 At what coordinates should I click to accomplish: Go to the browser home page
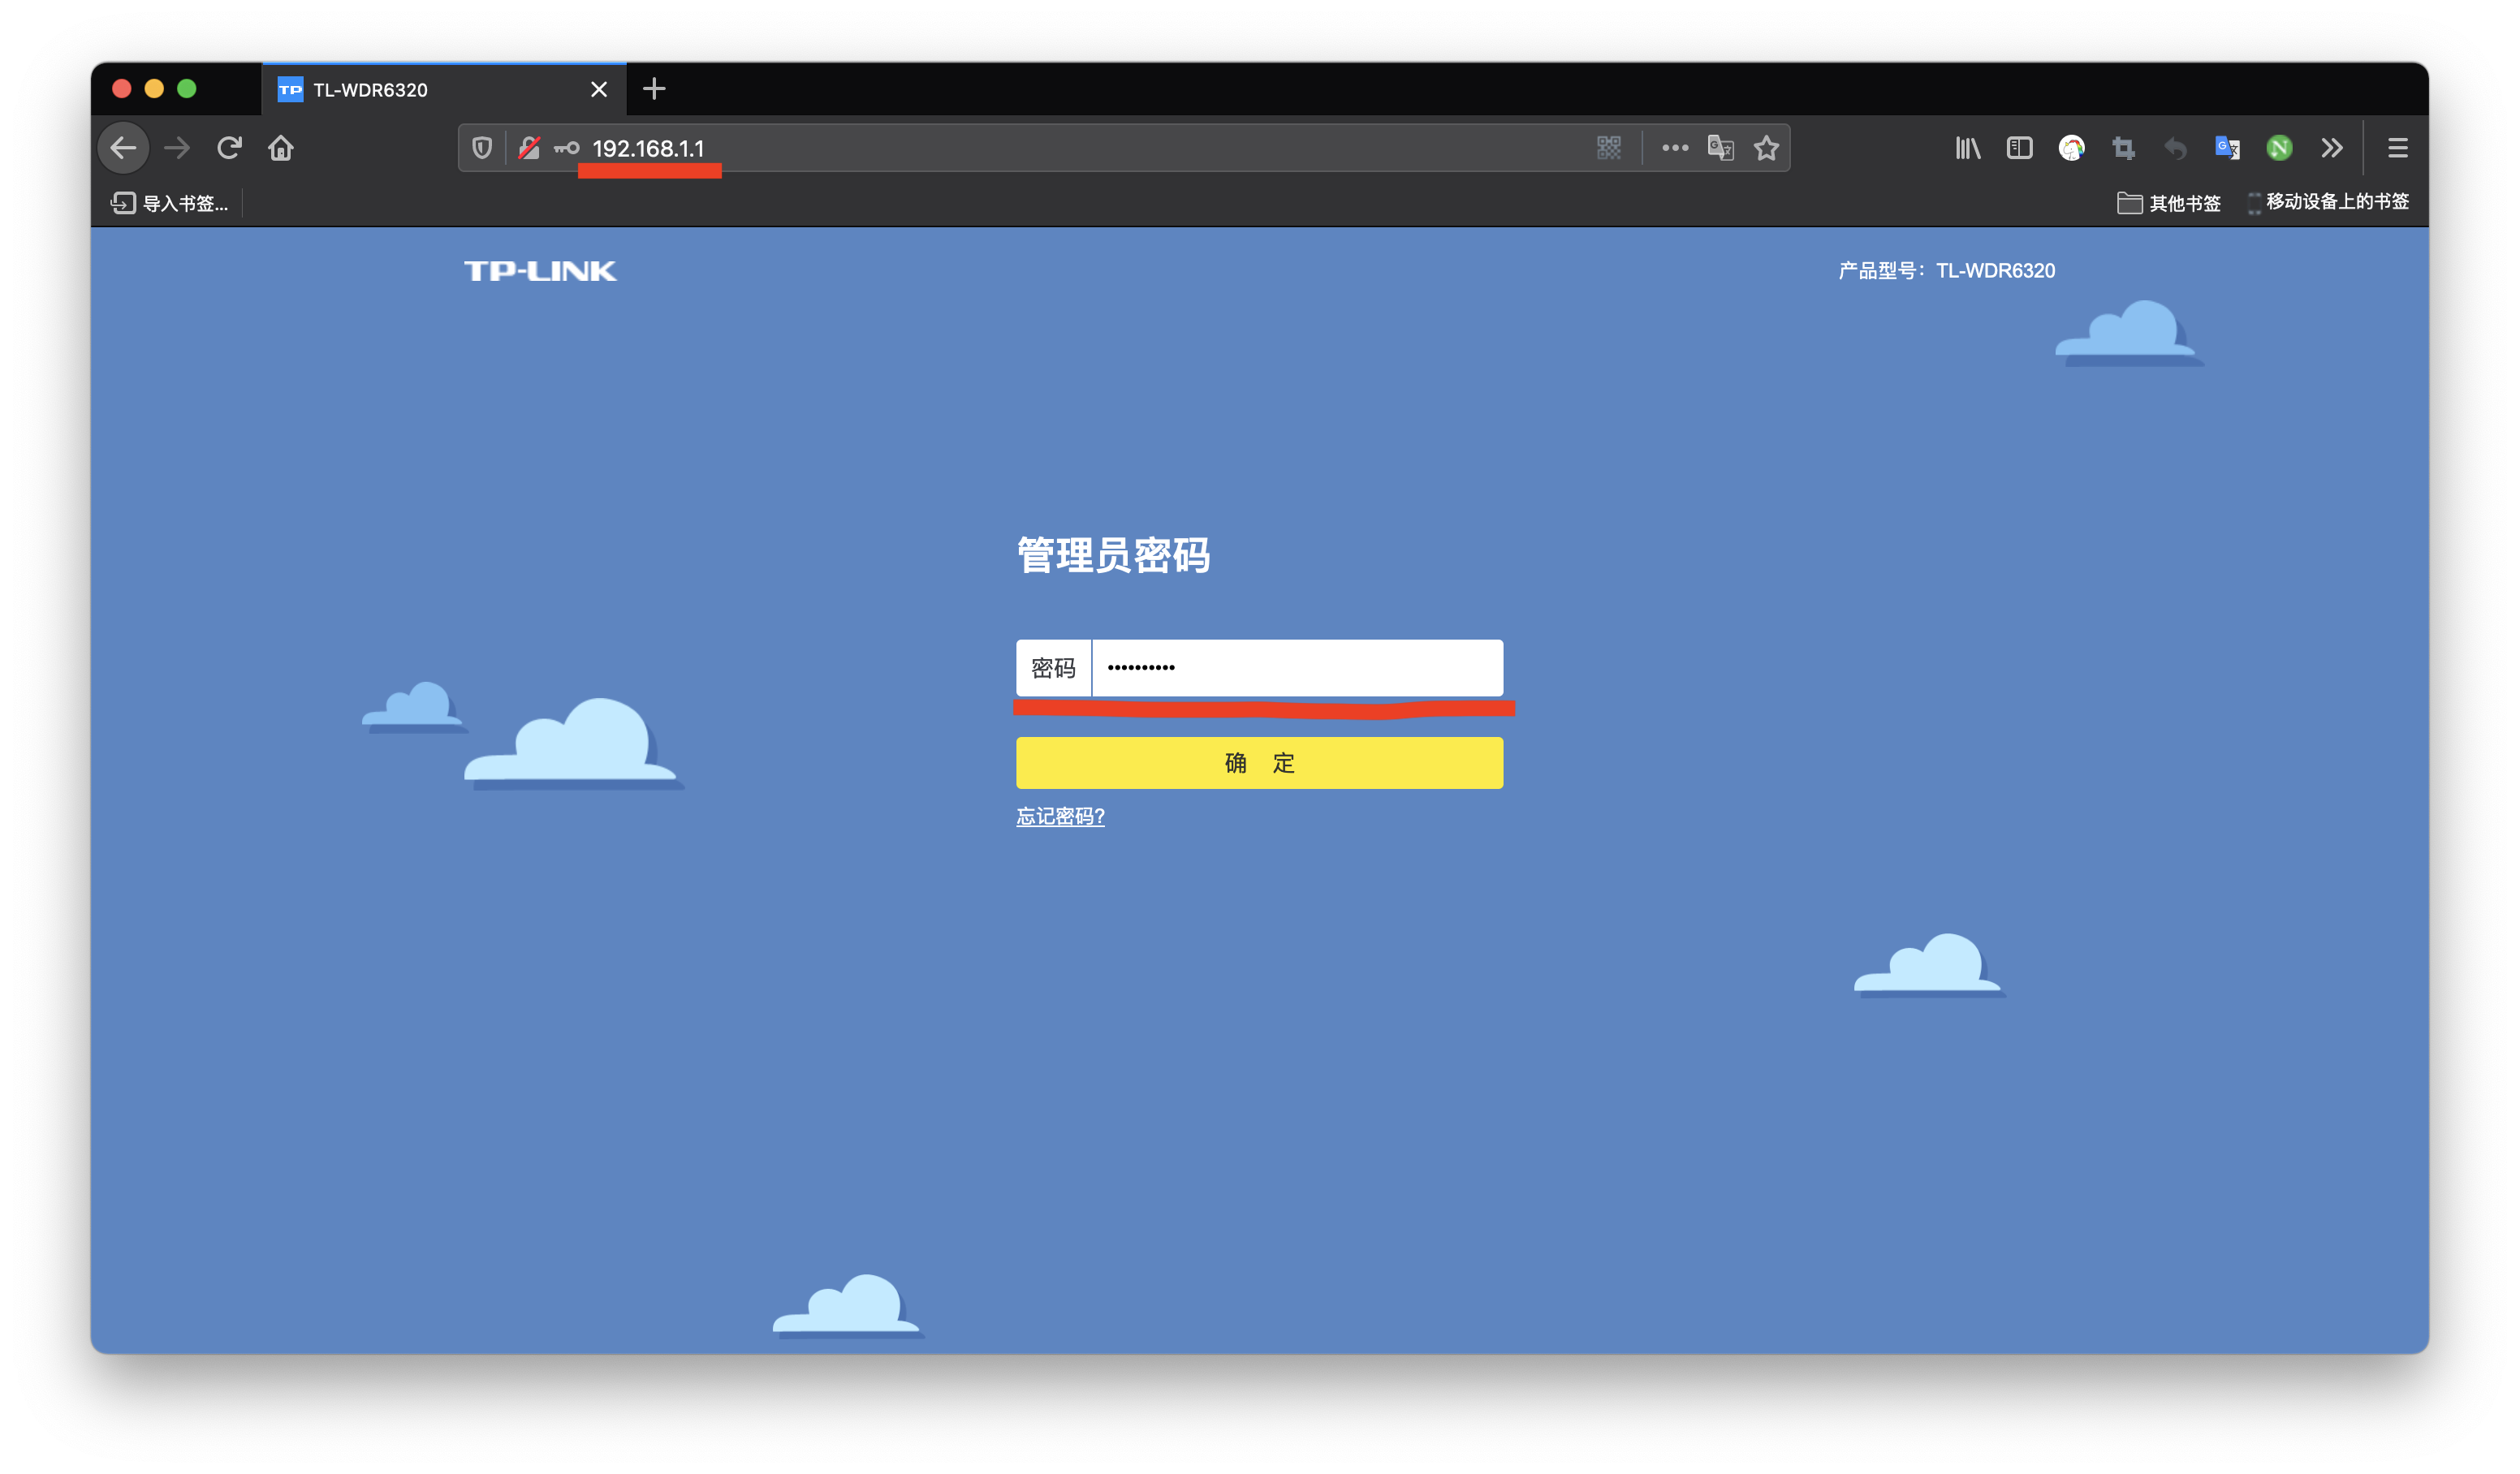pos(281,148)
